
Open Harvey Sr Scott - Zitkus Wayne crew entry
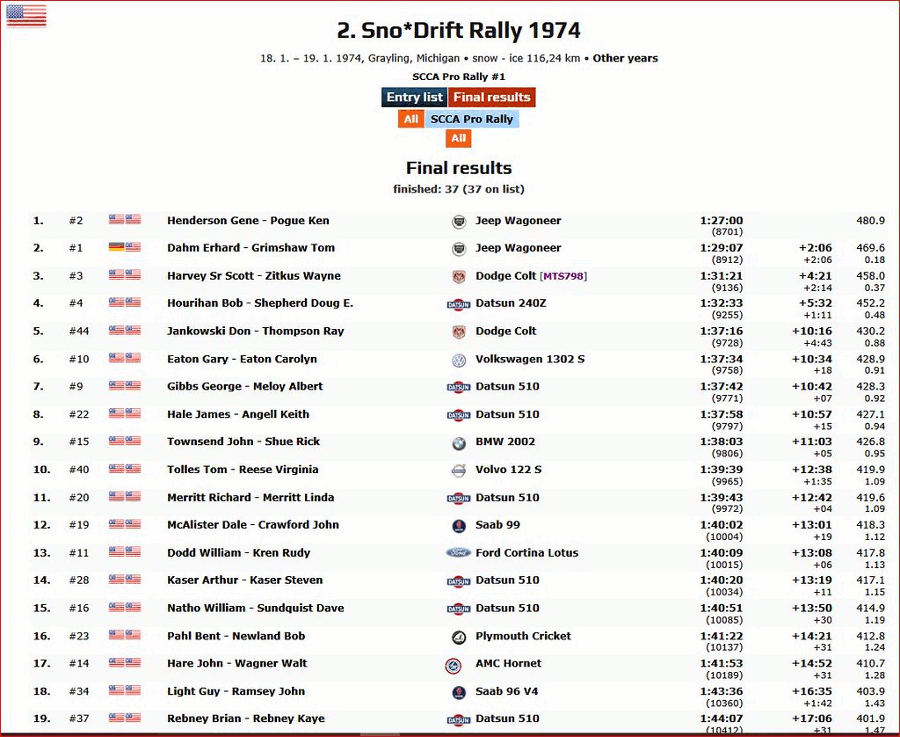254,276
